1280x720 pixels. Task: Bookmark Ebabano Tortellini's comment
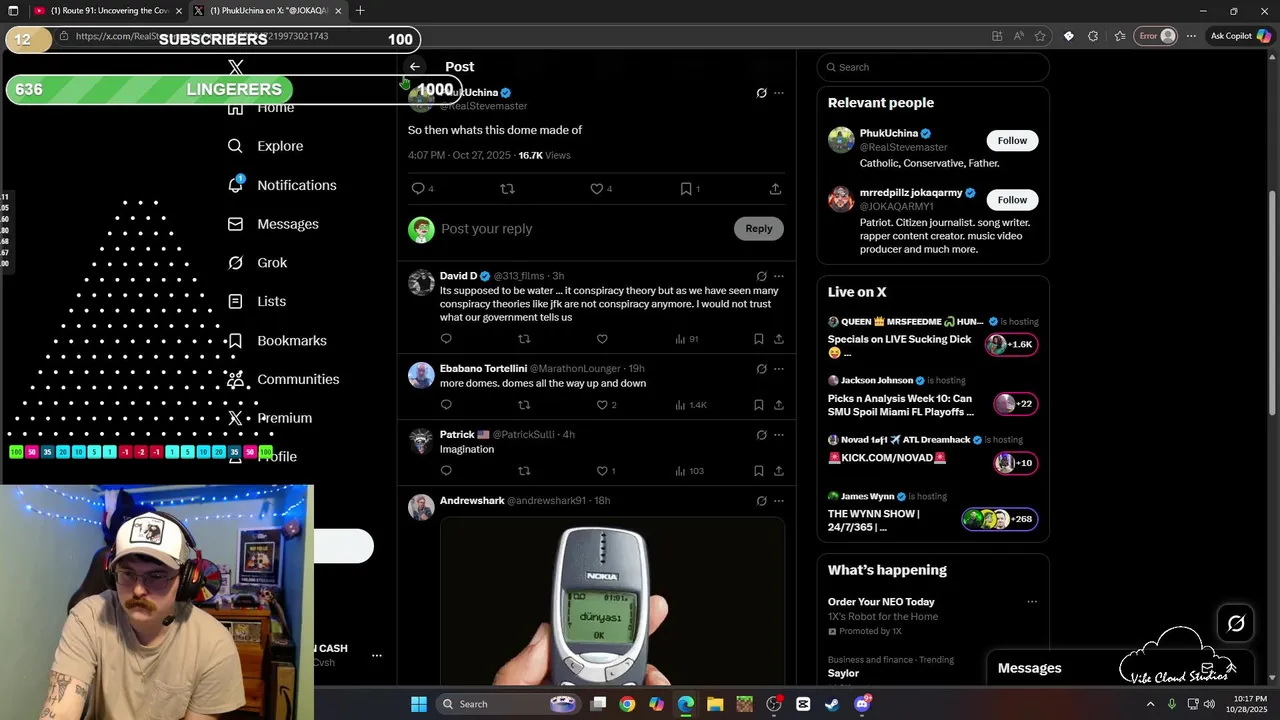pyautogui.click(x=759, y=405)
